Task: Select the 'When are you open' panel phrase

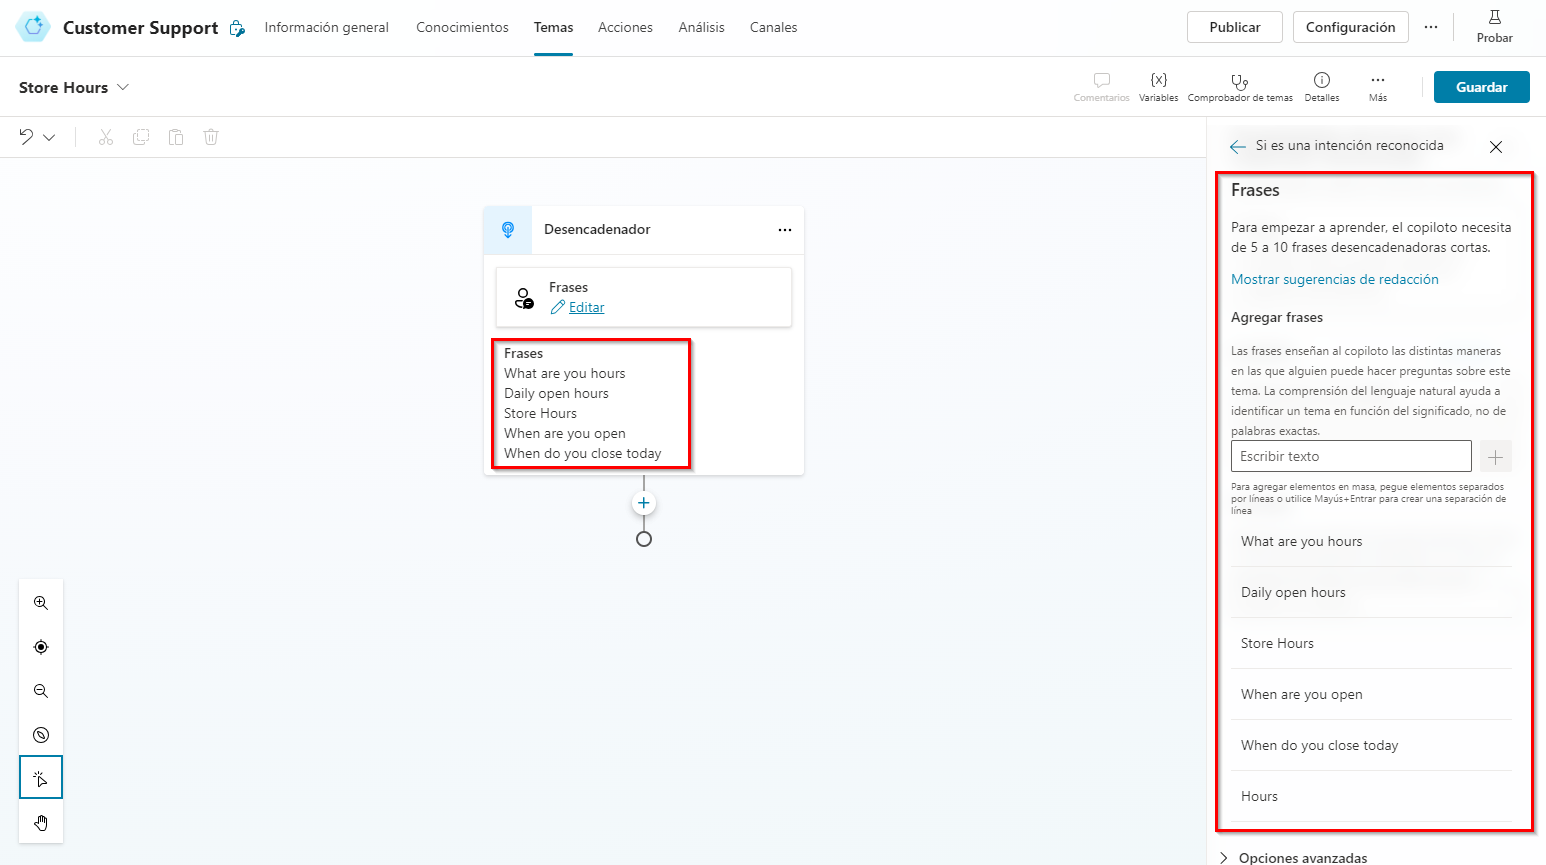Action: pyautogui.click(x=1371, y=694)
